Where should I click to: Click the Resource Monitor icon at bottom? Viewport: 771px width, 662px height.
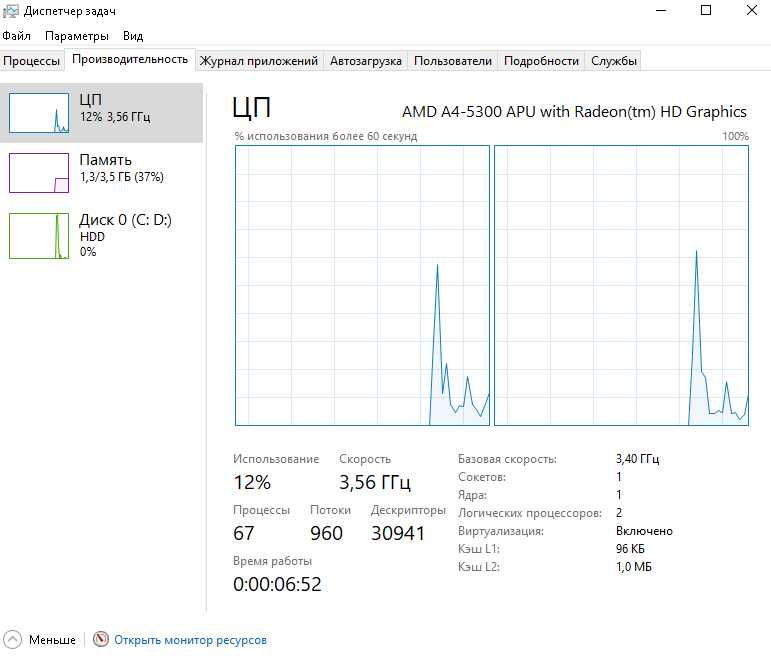pyautogui.click(x=101, y=639)
